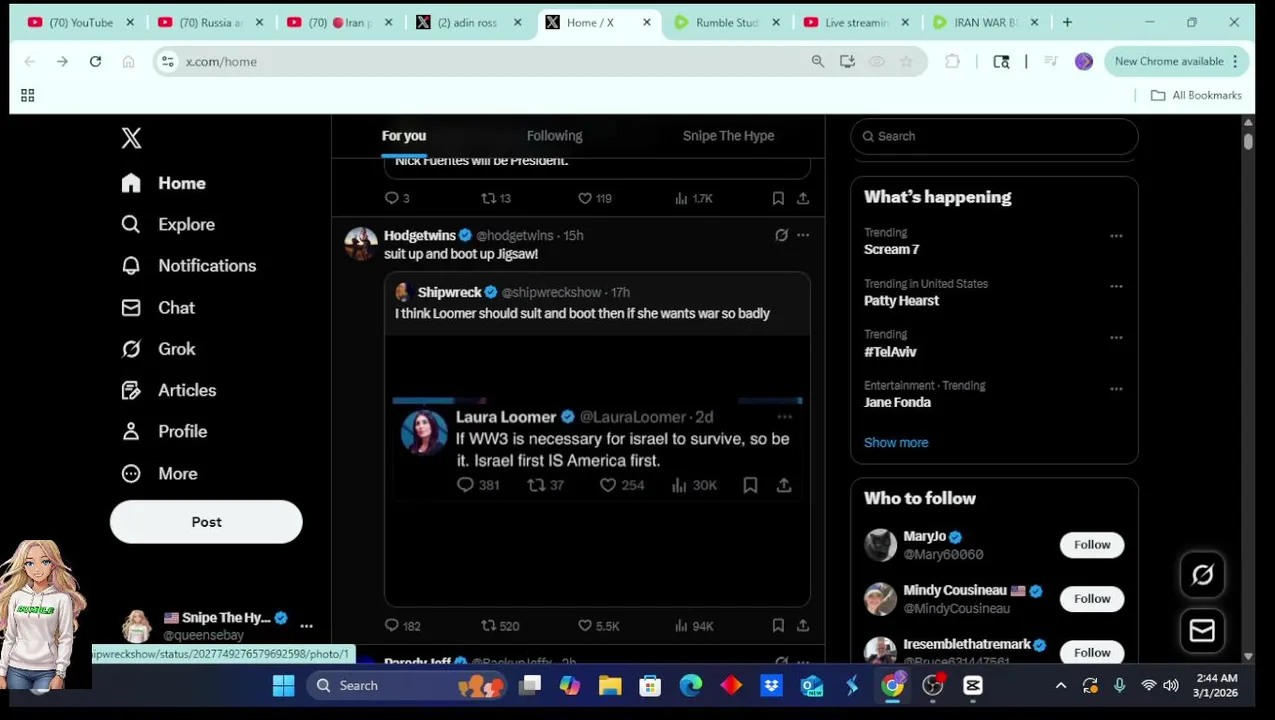Bookmark this tab star icon
1275x720 pixels.
pos(906,62)
